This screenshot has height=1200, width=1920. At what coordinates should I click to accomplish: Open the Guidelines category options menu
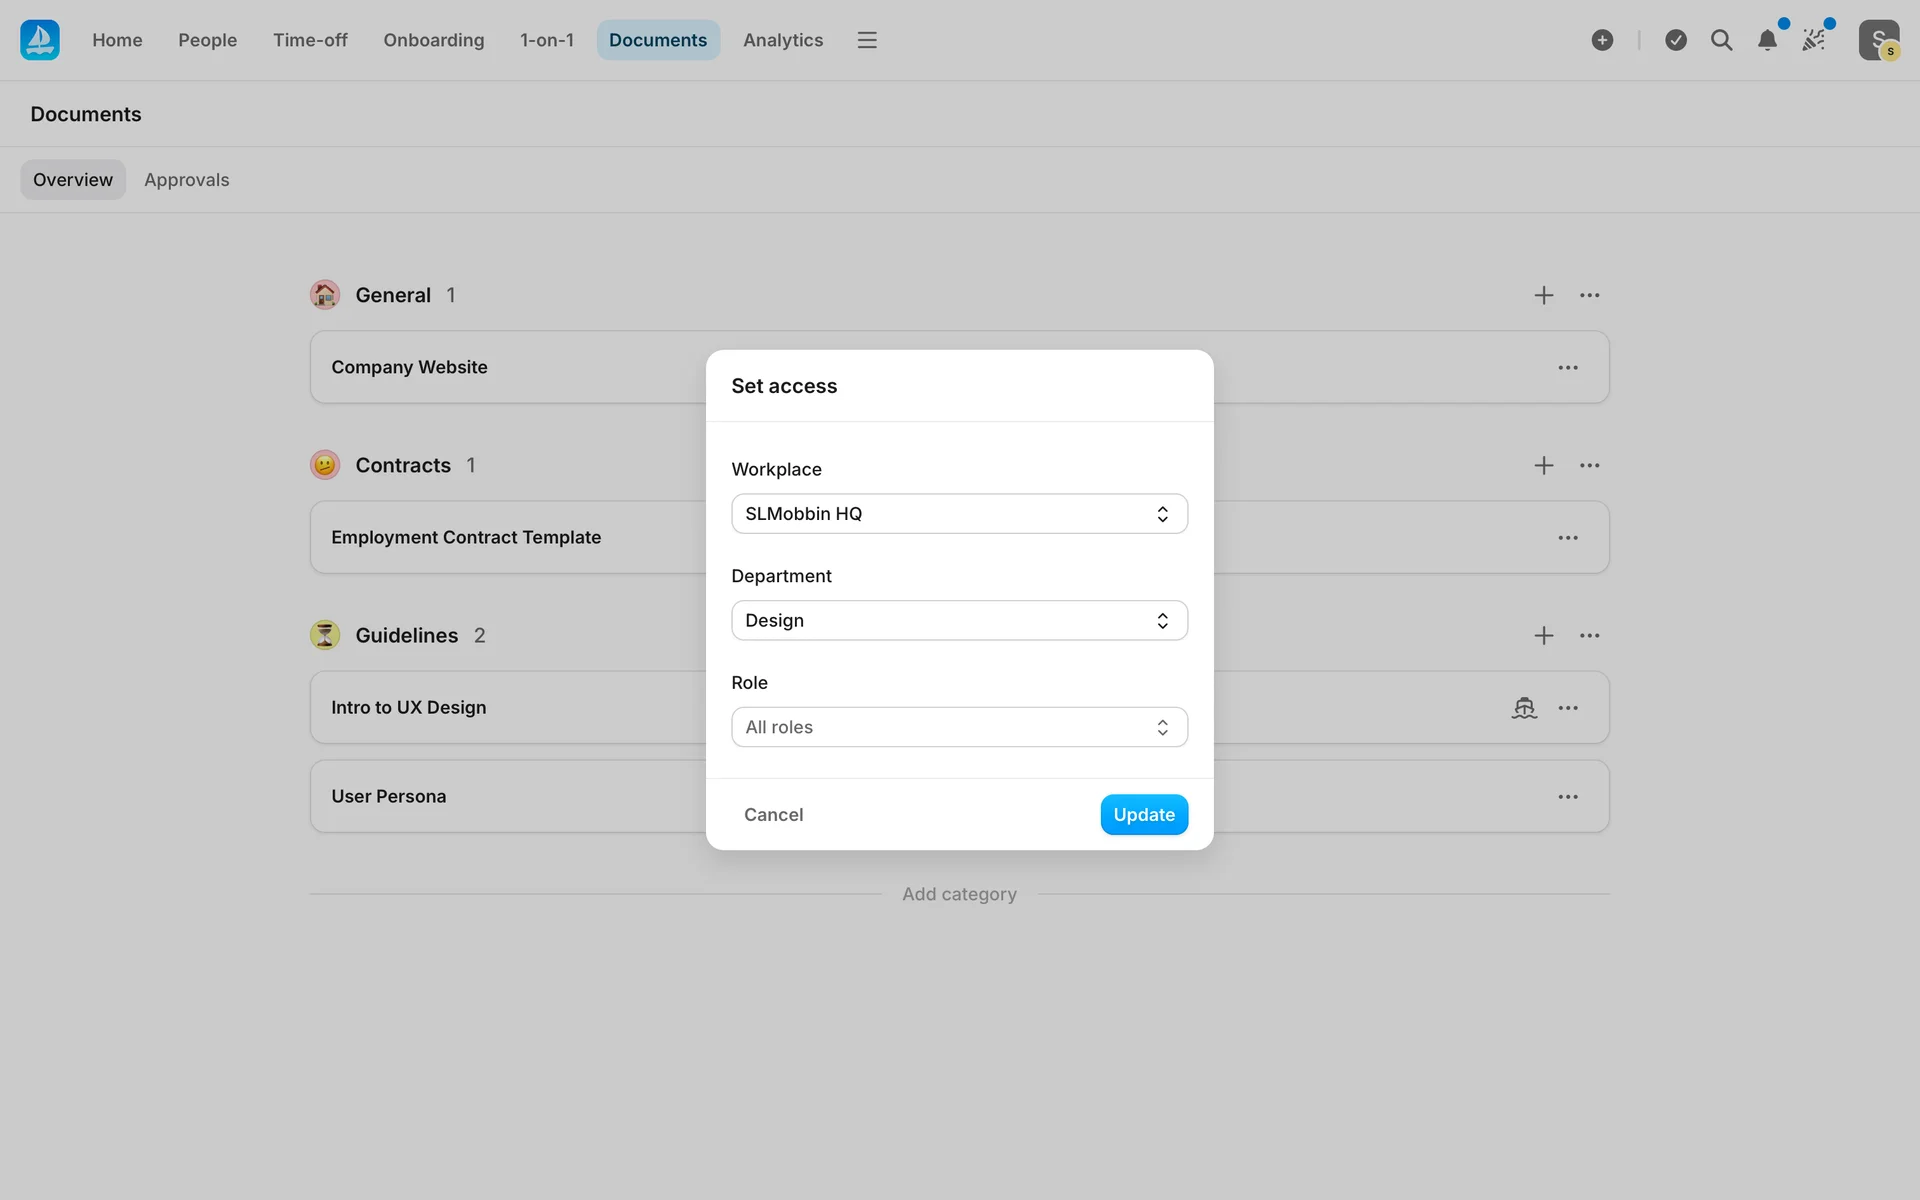pos(1589,635)
